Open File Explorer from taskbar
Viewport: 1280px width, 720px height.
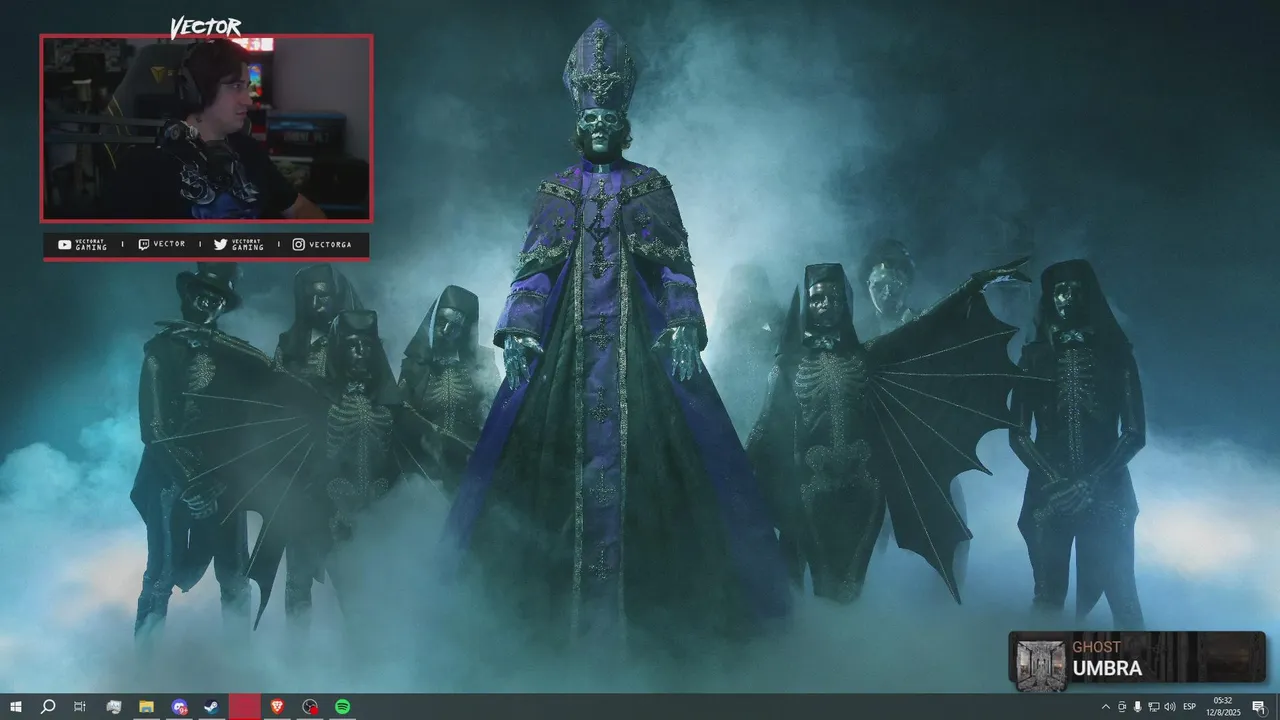coord(146,707)
